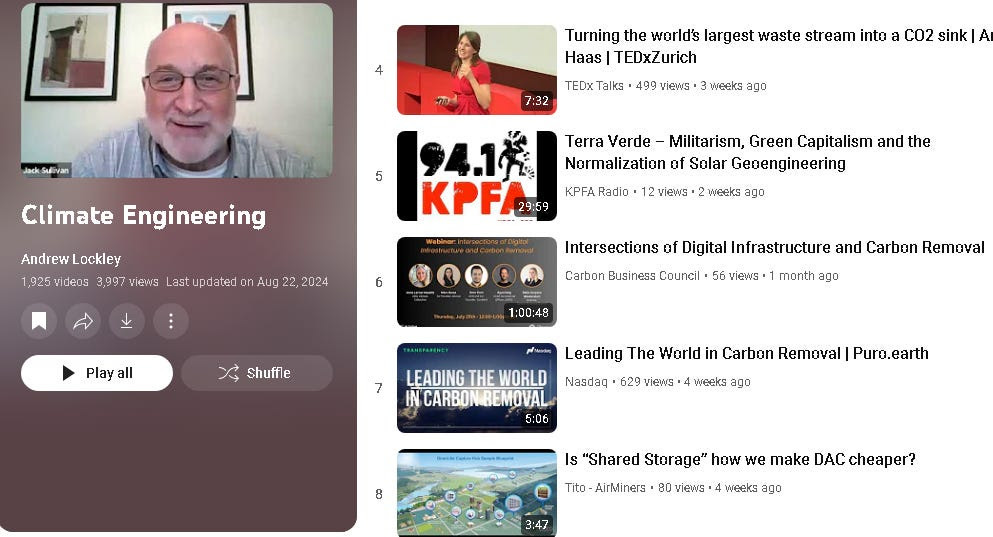Open the playlist cover thumbnail with Jack Sullivan
993x537 pixels.
coord(177,90)
